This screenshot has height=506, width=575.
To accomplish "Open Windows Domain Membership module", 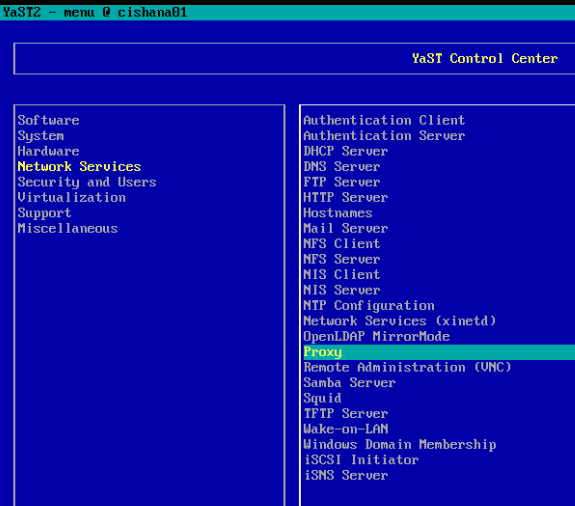I will (399, 444).
